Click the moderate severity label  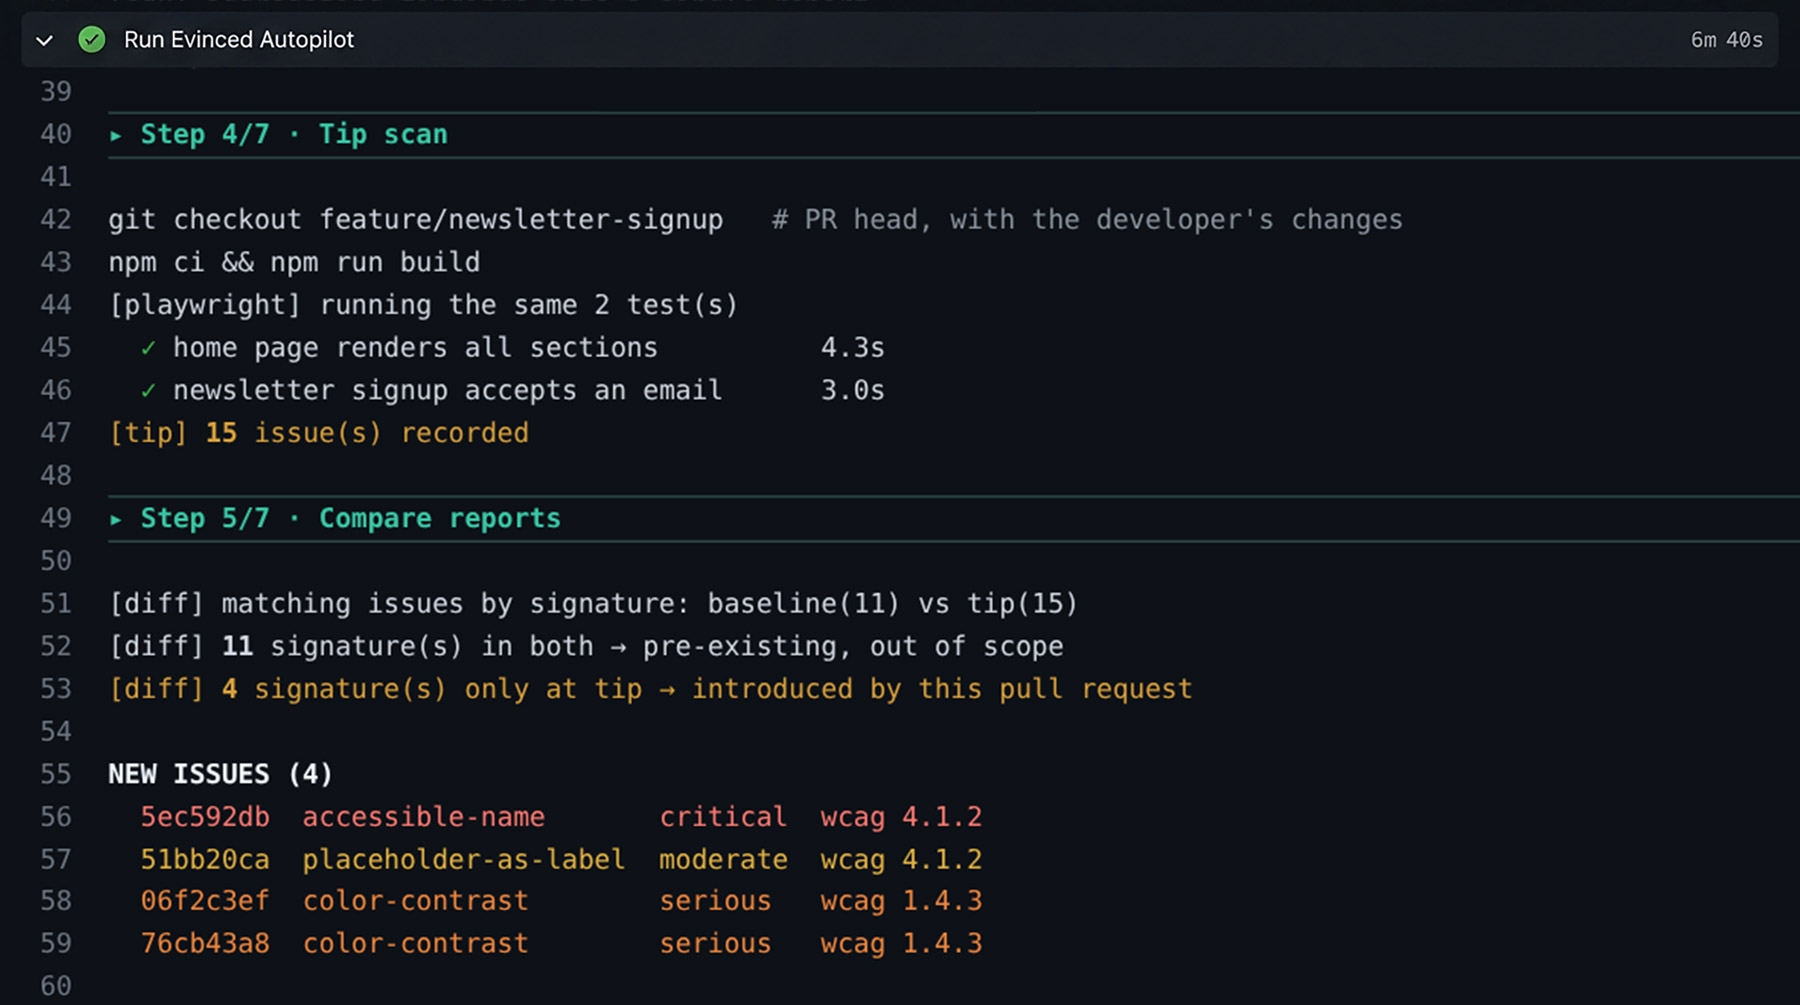[x=723, y=859]
